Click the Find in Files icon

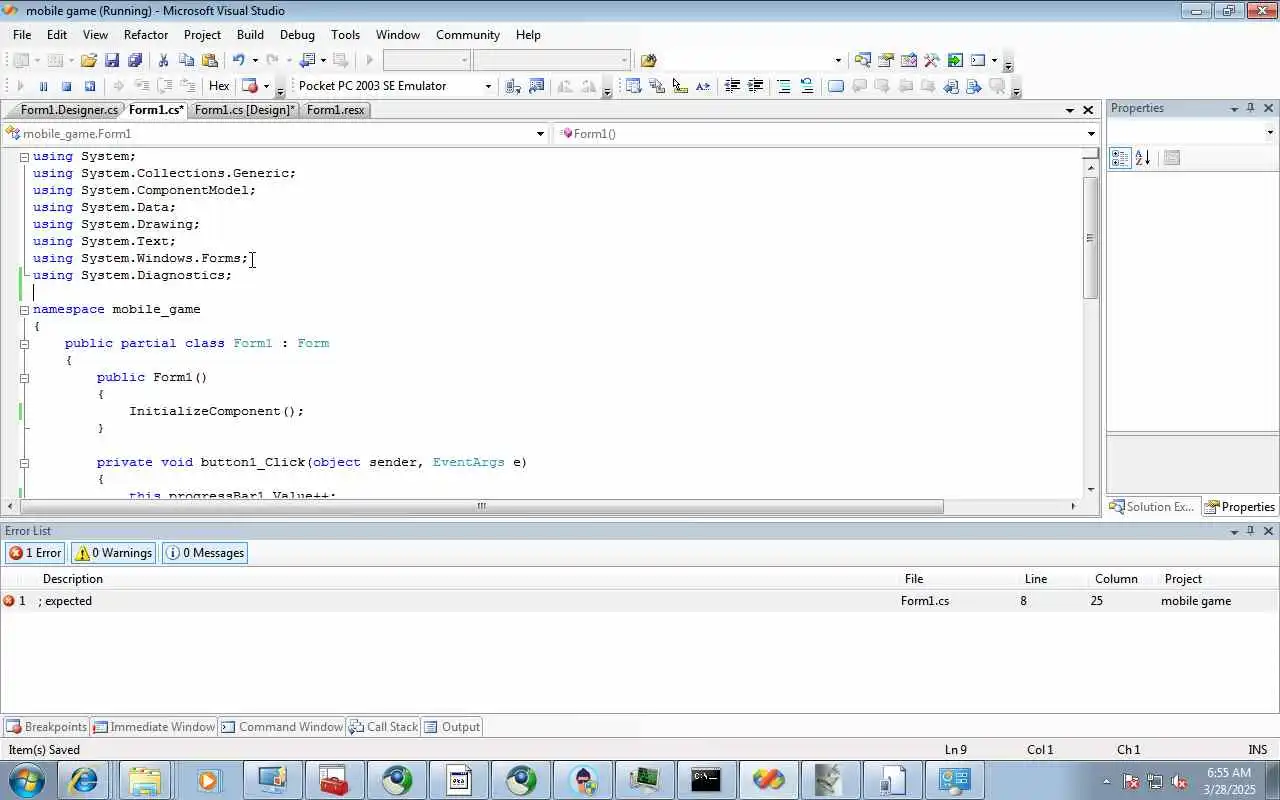[648, 60]
